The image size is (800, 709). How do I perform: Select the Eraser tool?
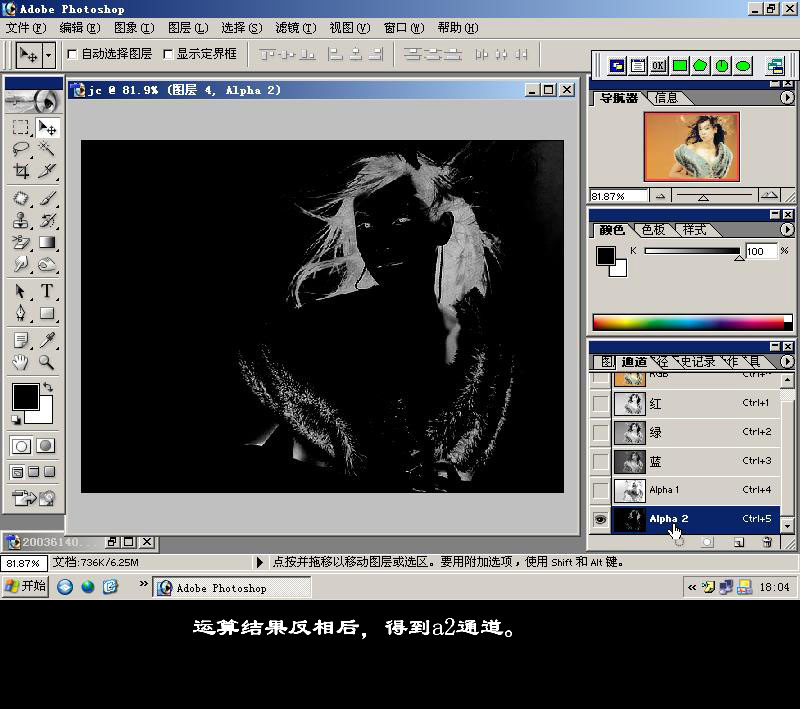[x=21, y=242]
